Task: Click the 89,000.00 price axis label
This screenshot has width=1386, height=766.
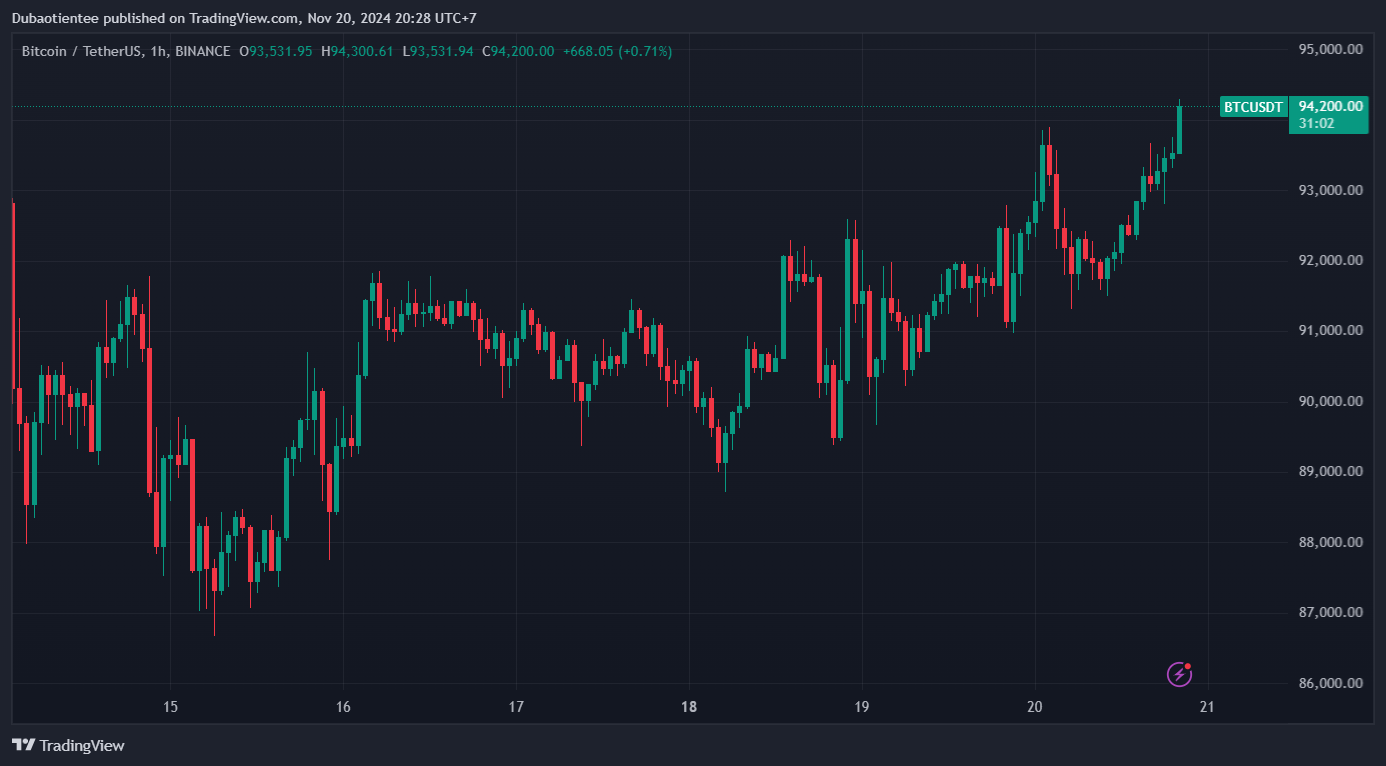Action: [x=1330, y=471]
